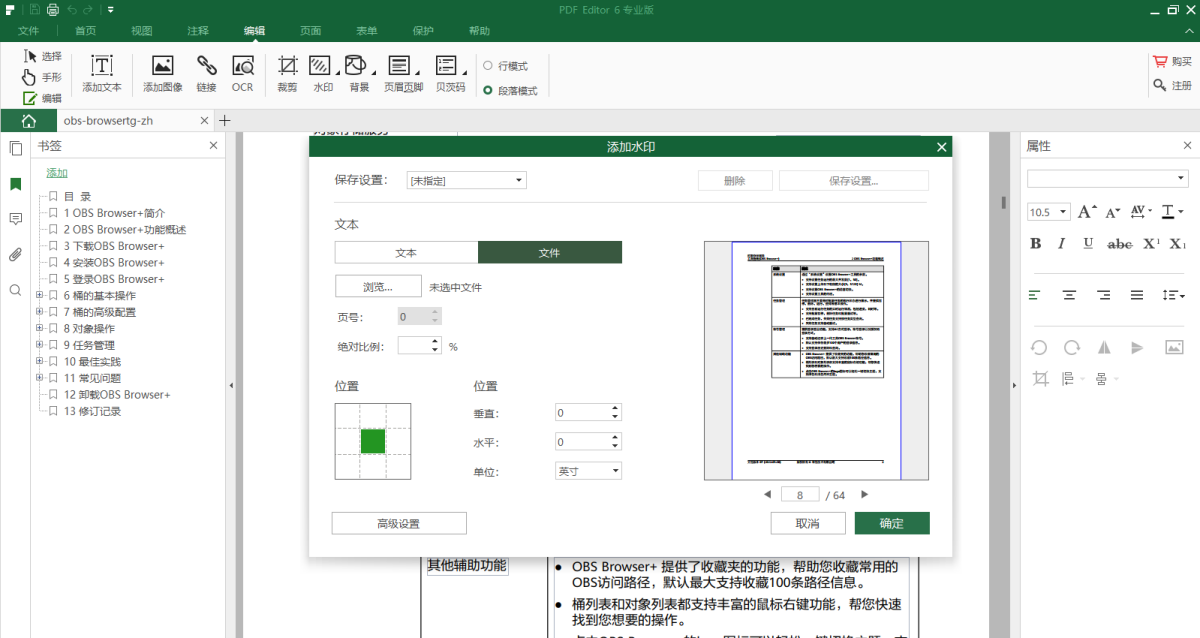Select the 链接 (Link) tool

(x=205, y=73)
